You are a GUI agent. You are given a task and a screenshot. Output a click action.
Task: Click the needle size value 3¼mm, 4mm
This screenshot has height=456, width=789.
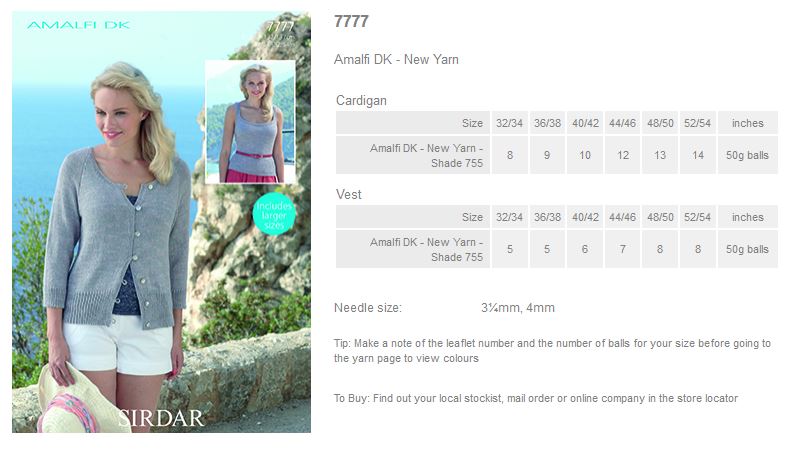click(518, 308)
